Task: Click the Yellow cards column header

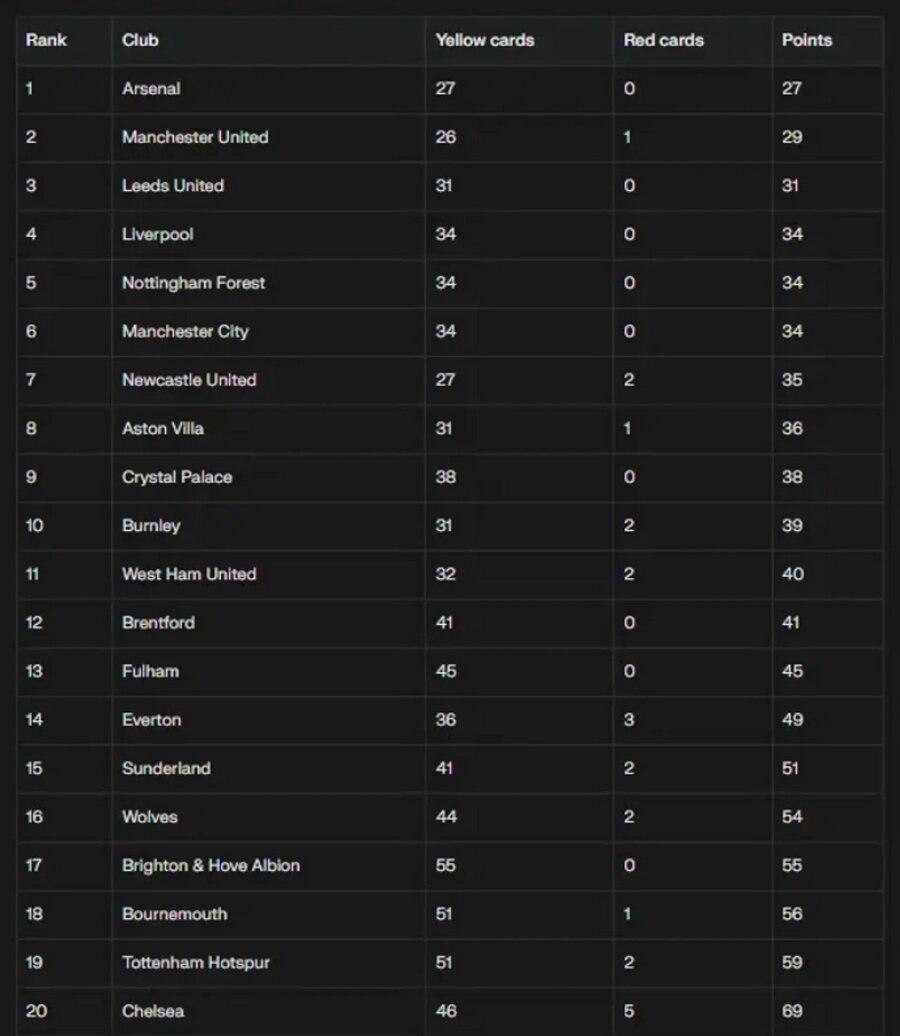Action: pyautogui.click(x=484, y=41)
